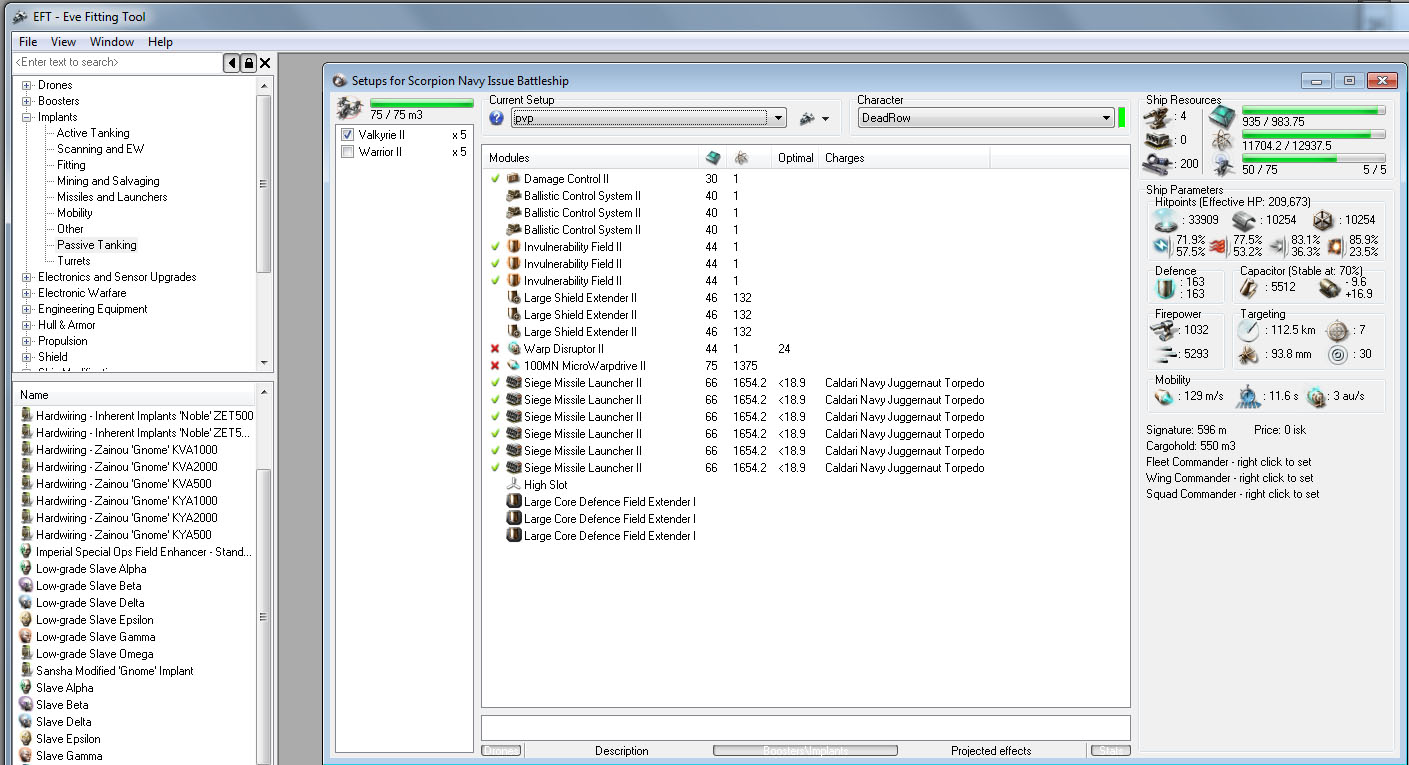Toggle the padlock icon beside the search box
The width and height of the screenshot is (1409, 765).
249,63
